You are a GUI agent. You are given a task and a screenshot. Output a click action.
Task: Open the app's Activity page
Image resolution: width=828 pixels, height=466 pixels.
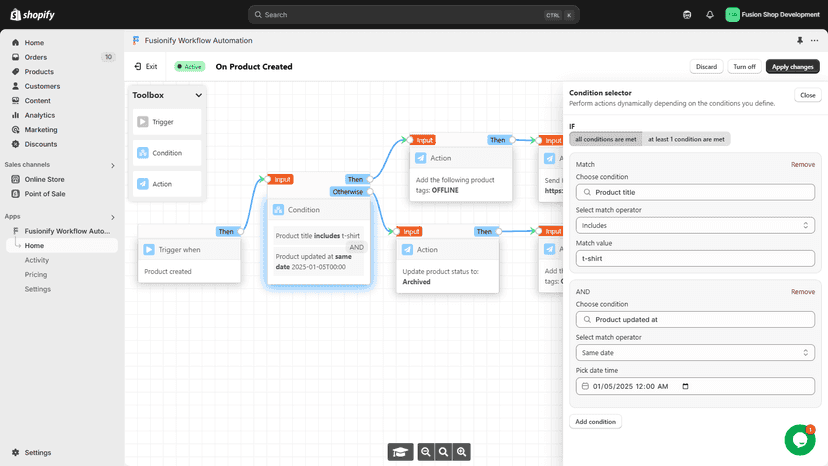pyautogui.click(x=36, y=260)
